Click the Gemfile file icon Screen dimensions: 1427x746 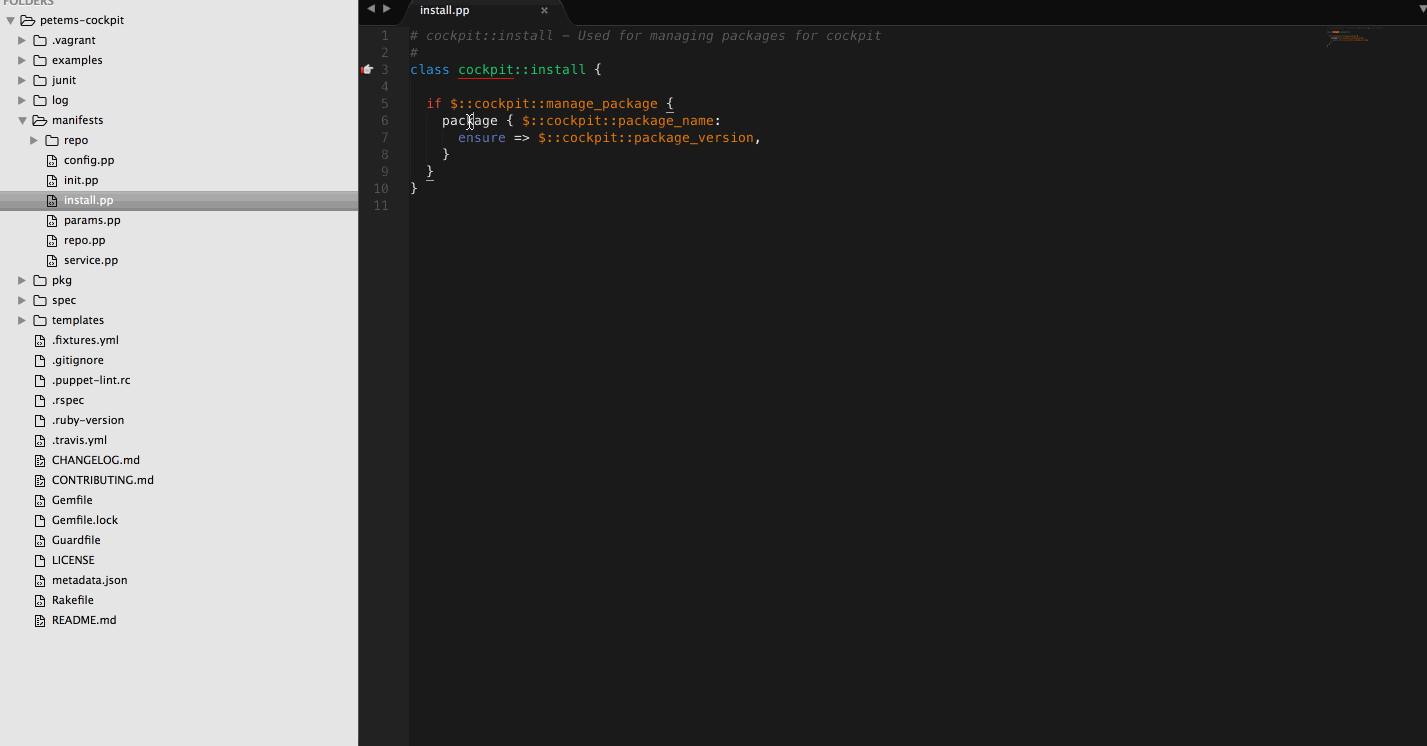tap(40, 500)
